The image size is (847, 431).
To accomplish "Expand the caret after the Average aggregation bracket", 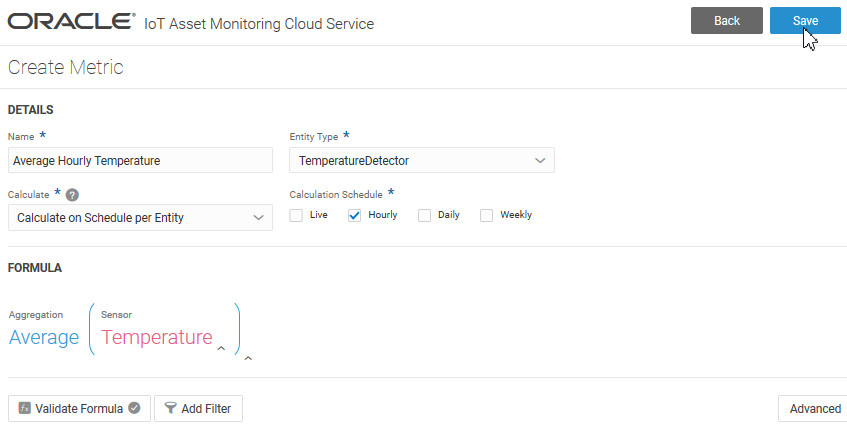I will click(248, 358).
